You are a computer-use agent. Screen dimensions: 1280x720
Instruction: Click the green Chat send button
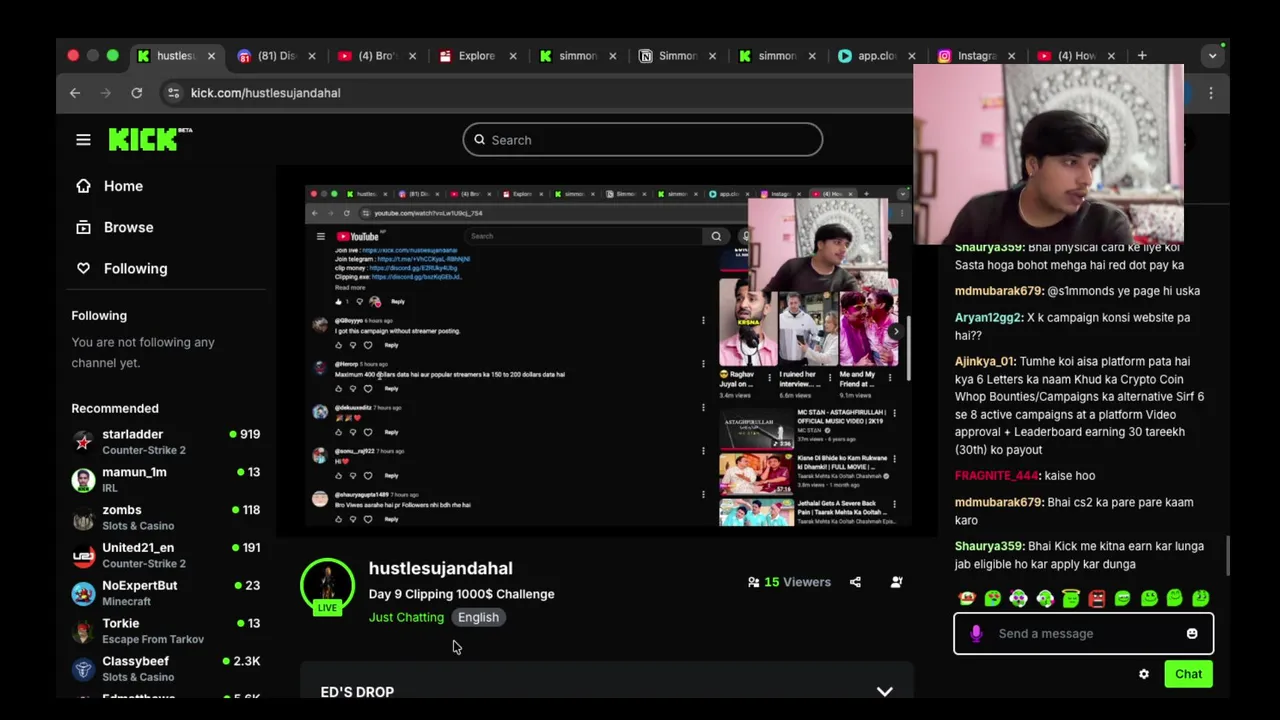pyautogui.click(x=1188, y=674)
